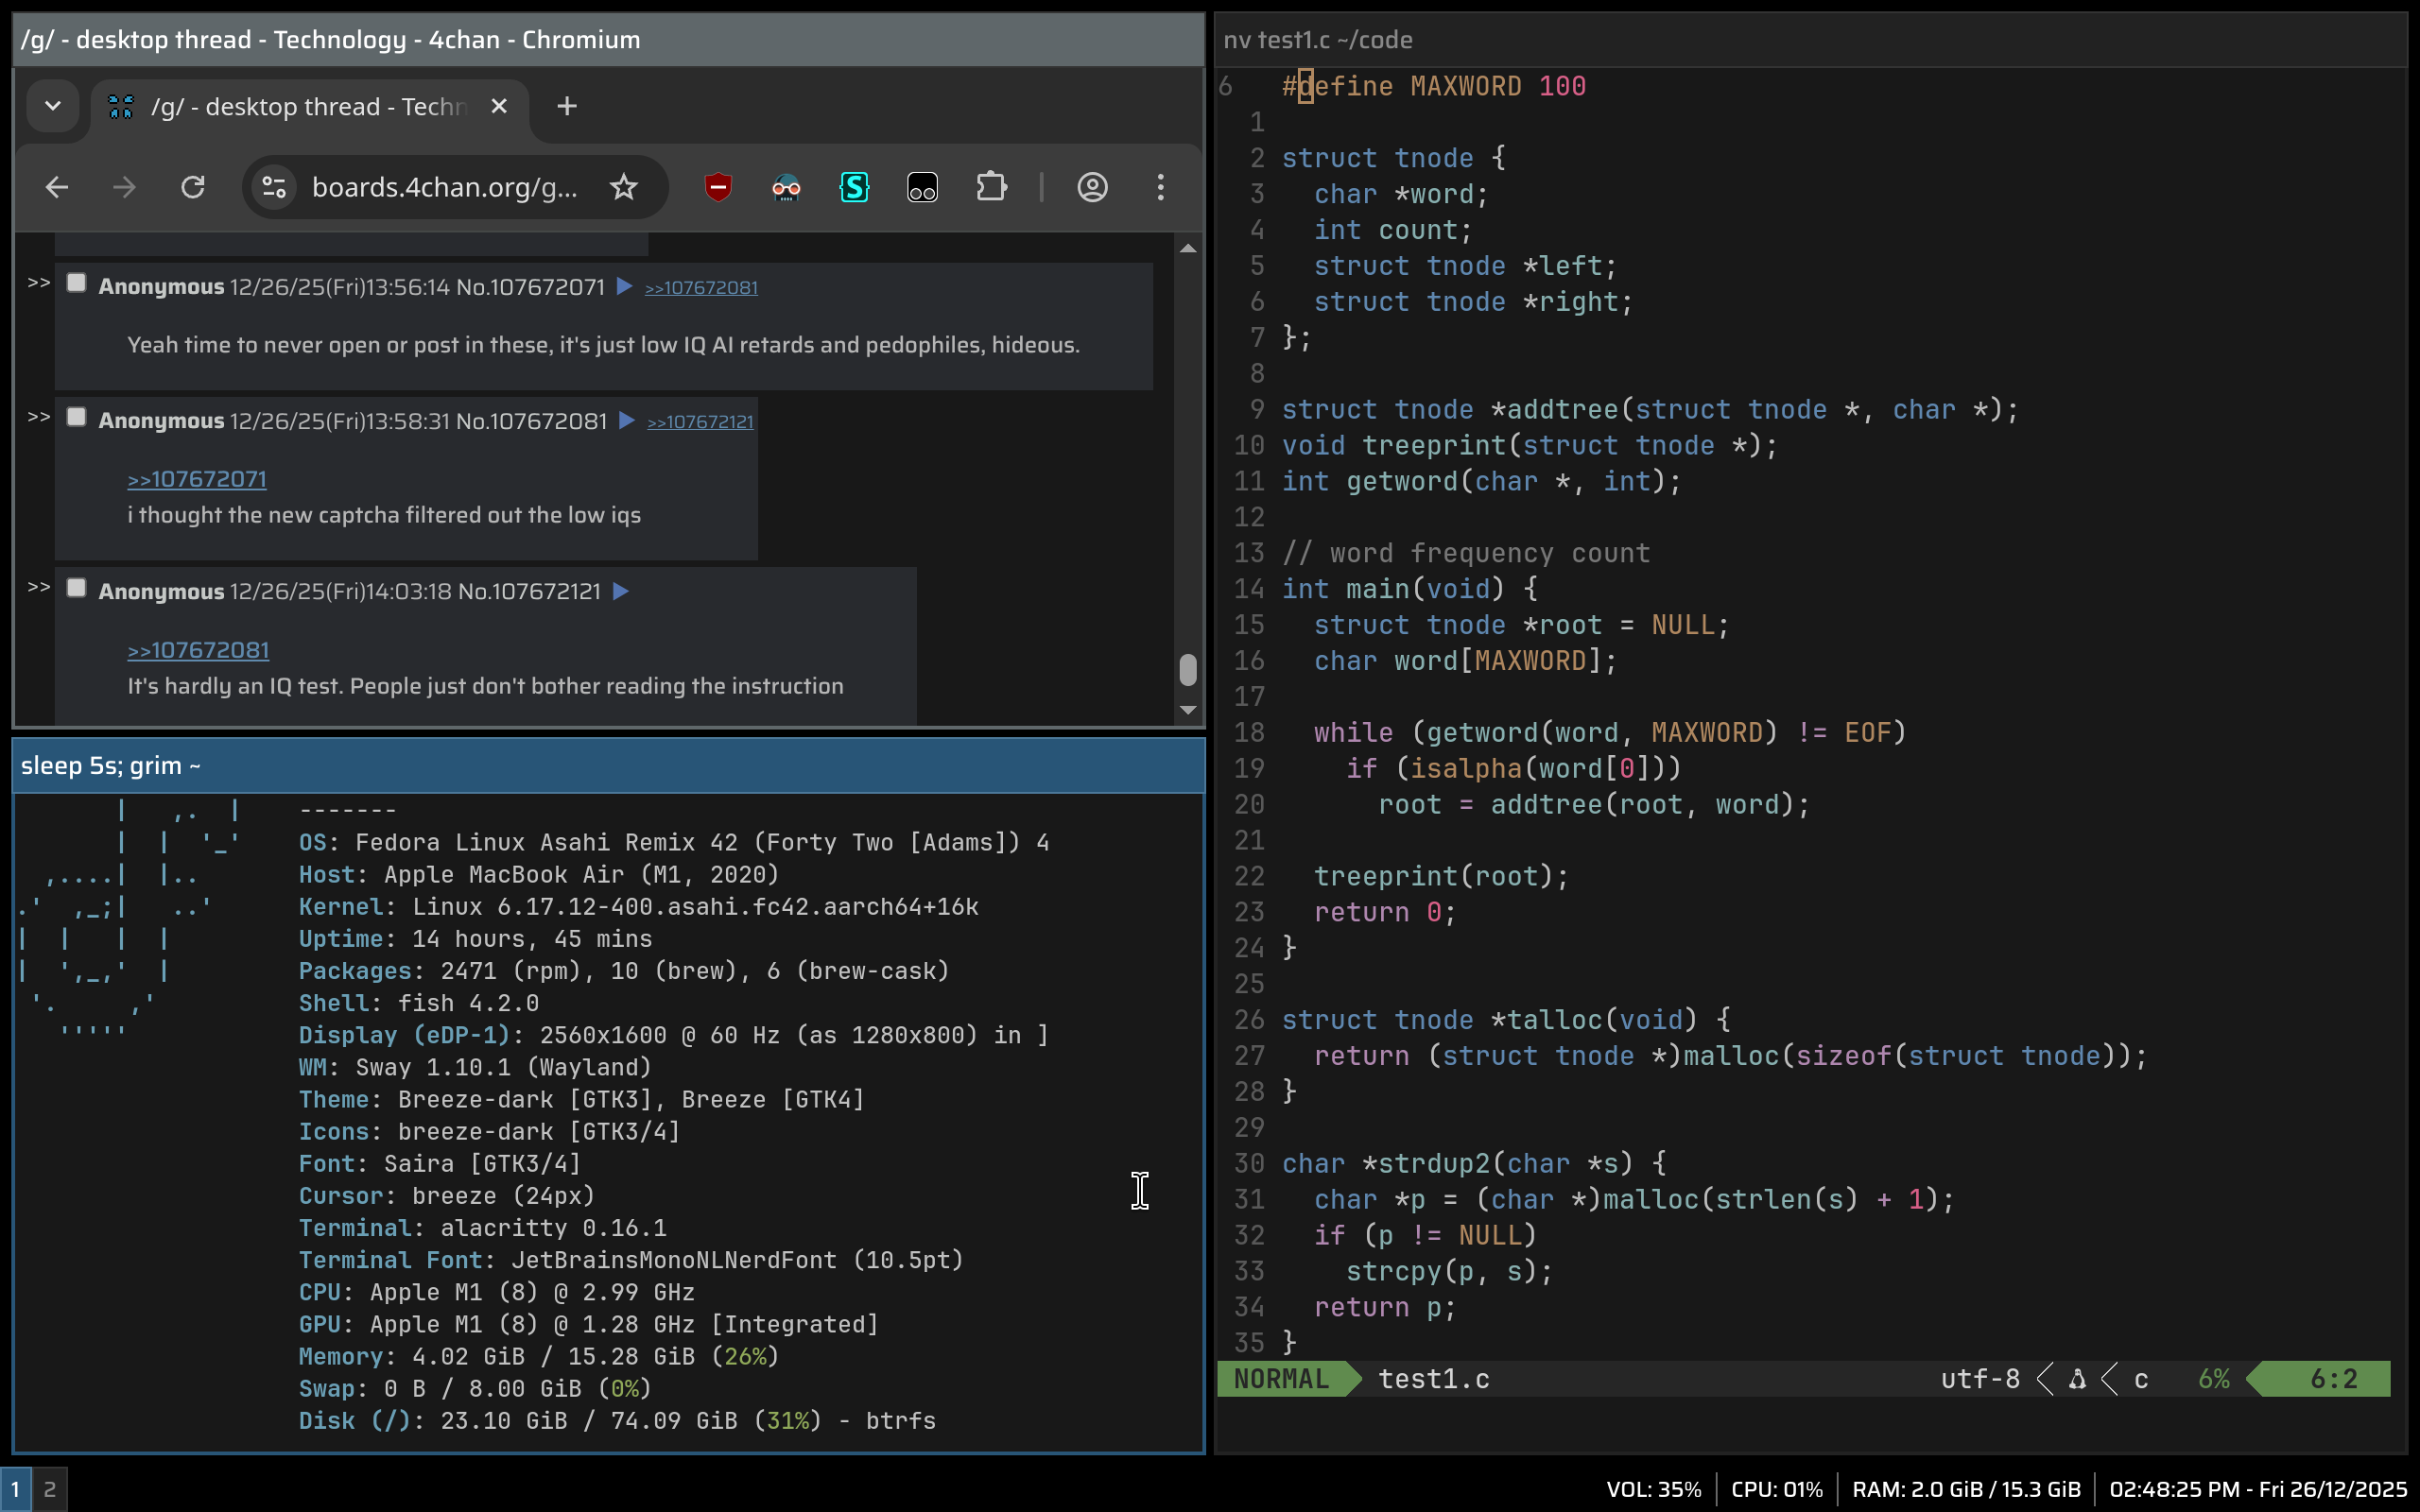Open the Chromium three-dot menu
The height and width of the screenshot is (1512, 2420).
click(x=1160, y=187)
